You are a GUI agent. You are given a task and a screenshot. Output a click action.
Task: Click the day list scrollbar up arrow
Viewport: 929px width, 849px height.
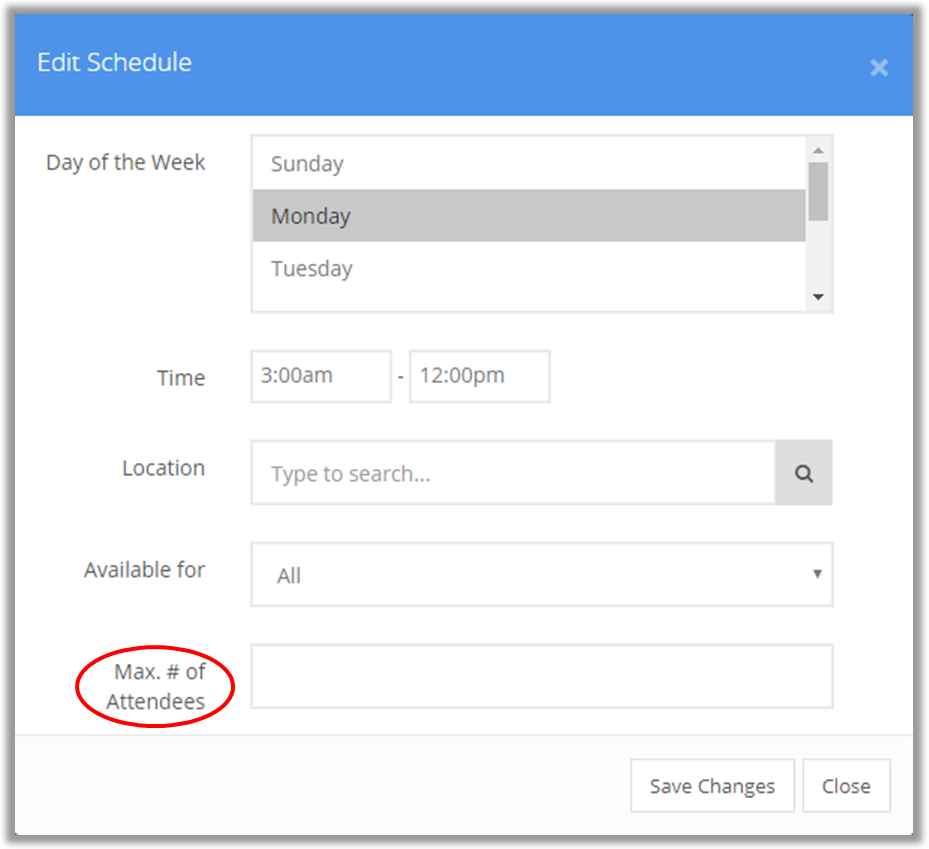(x=818, y=150)
